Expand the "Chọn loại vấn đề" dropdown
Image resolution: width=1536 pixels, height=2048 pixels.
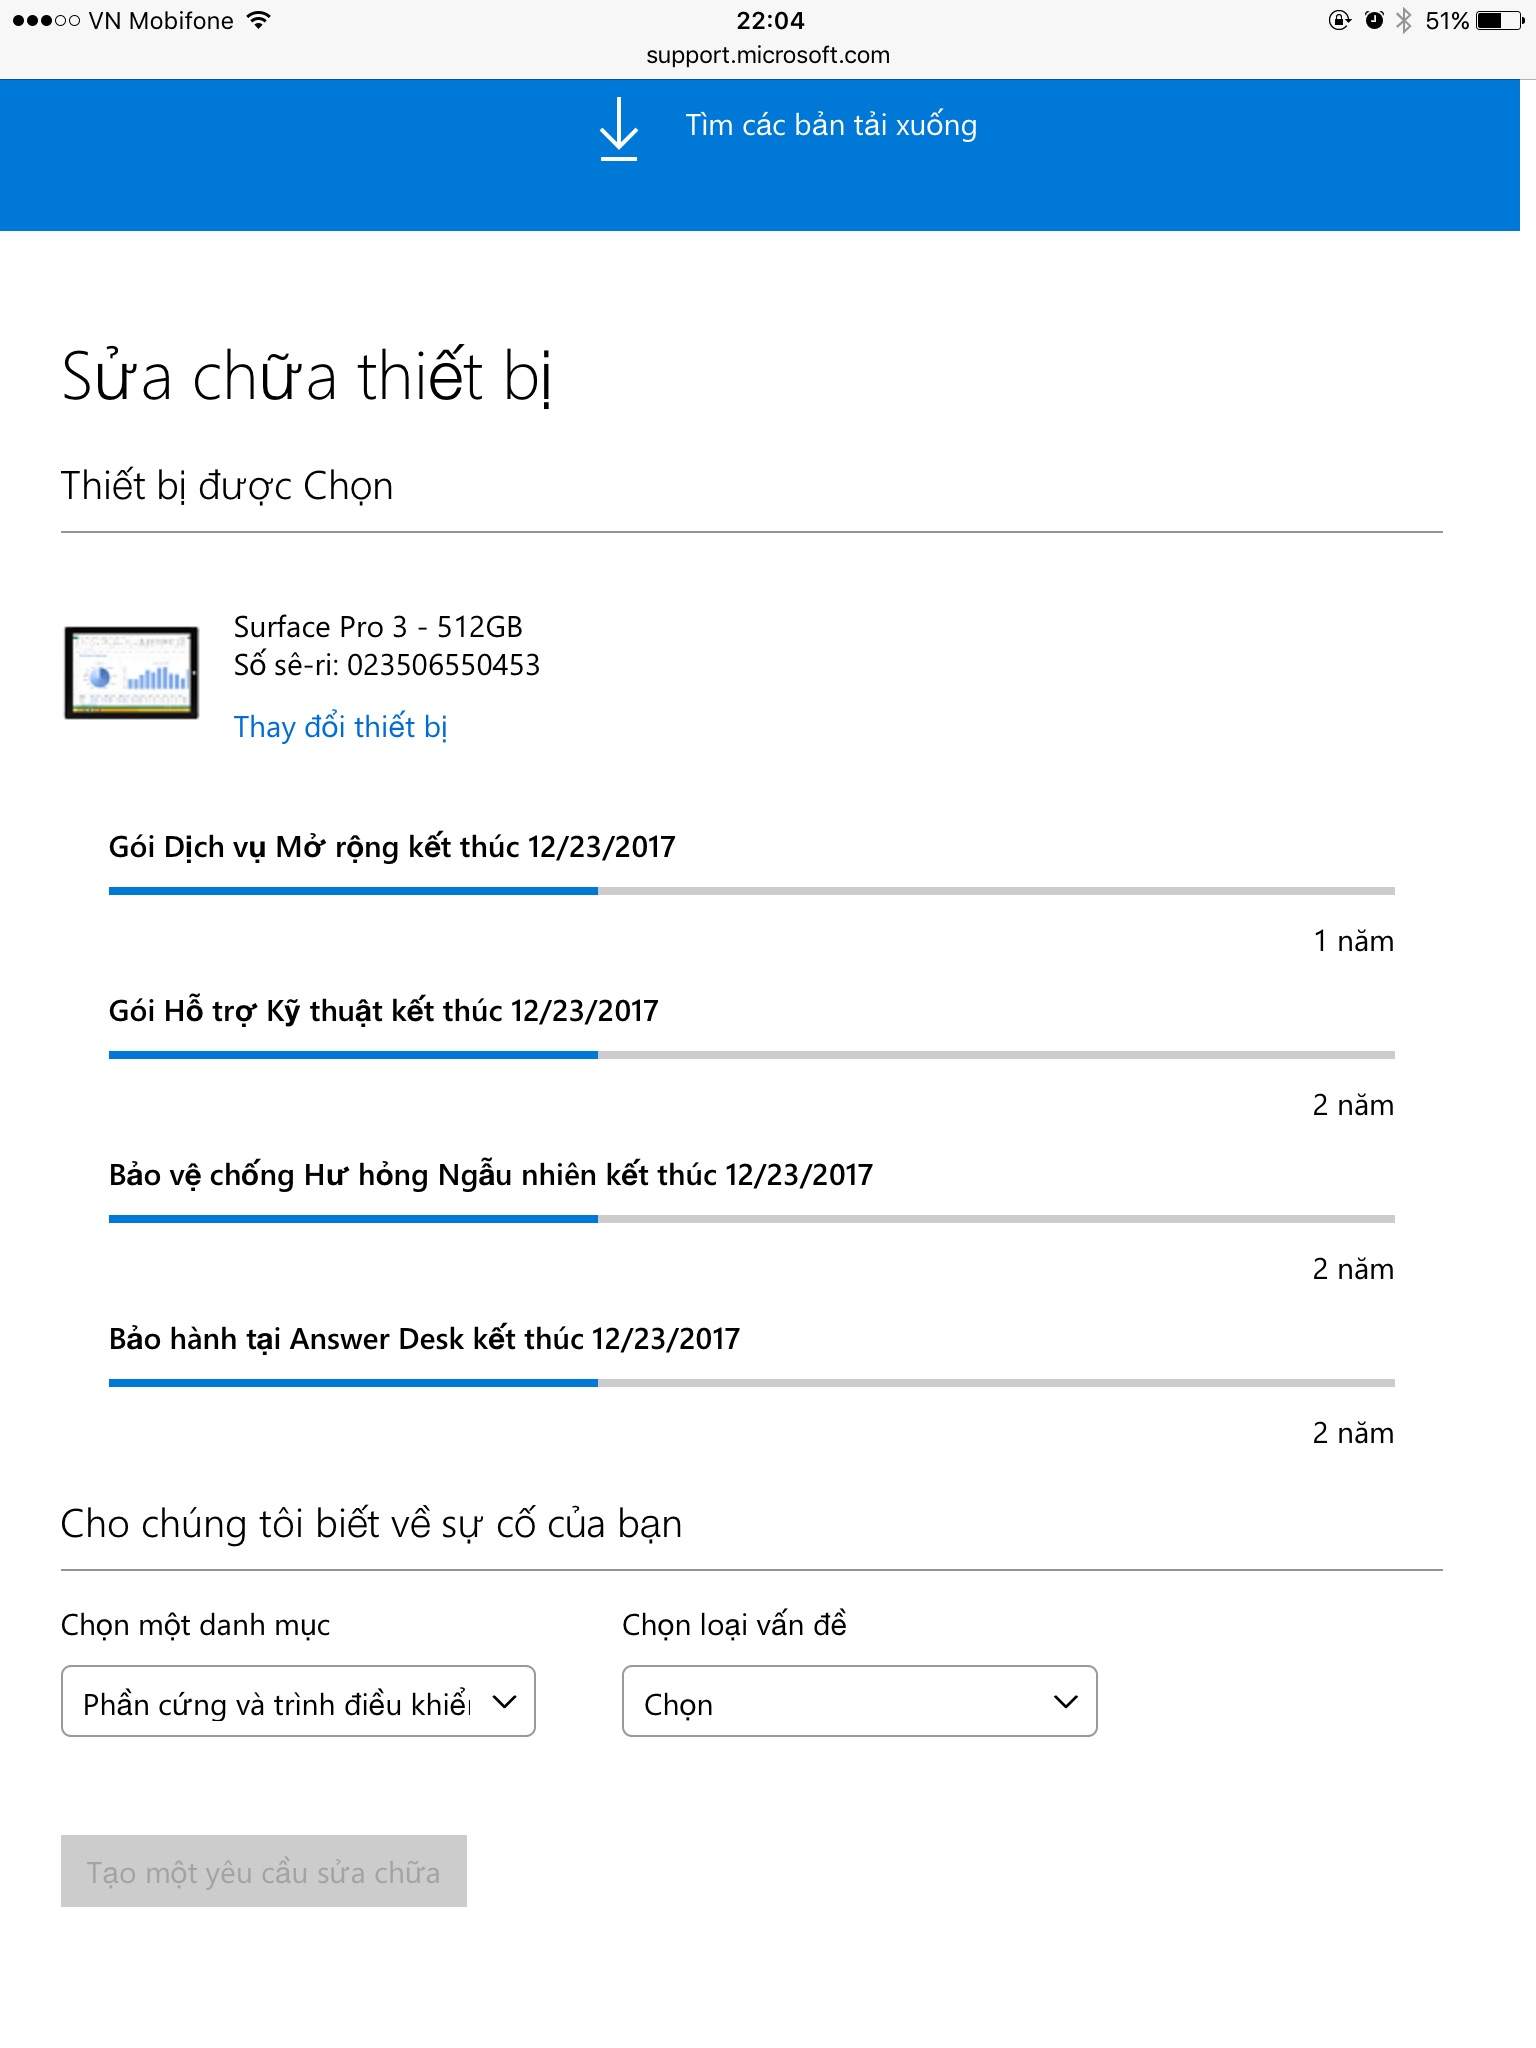pos(859,1701)
